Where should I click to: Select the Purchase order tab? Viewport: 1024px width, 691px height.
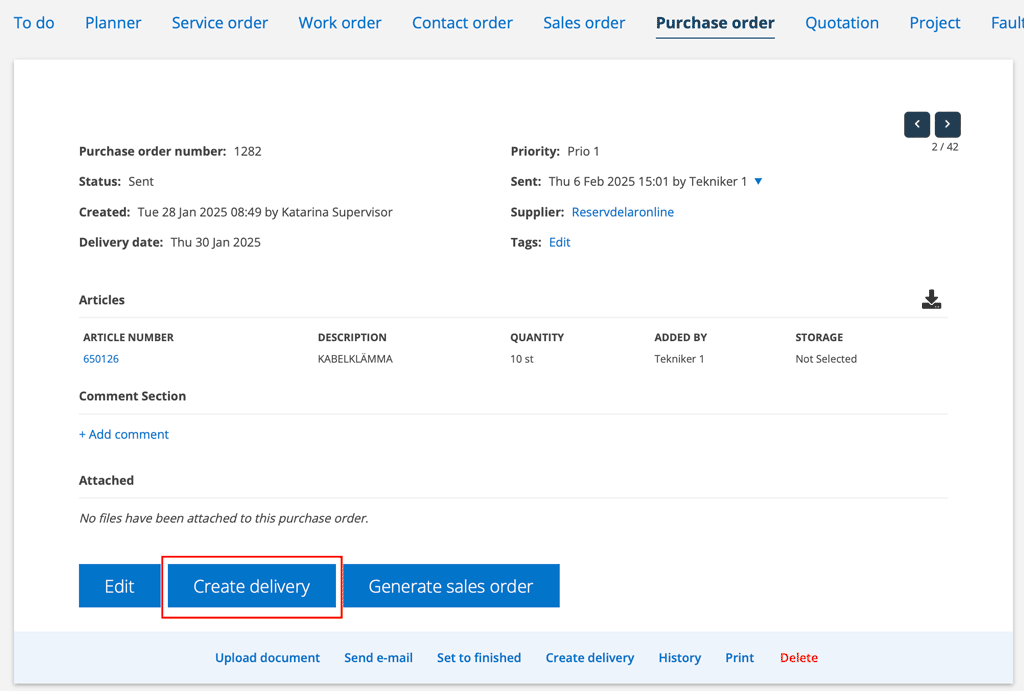715,23
